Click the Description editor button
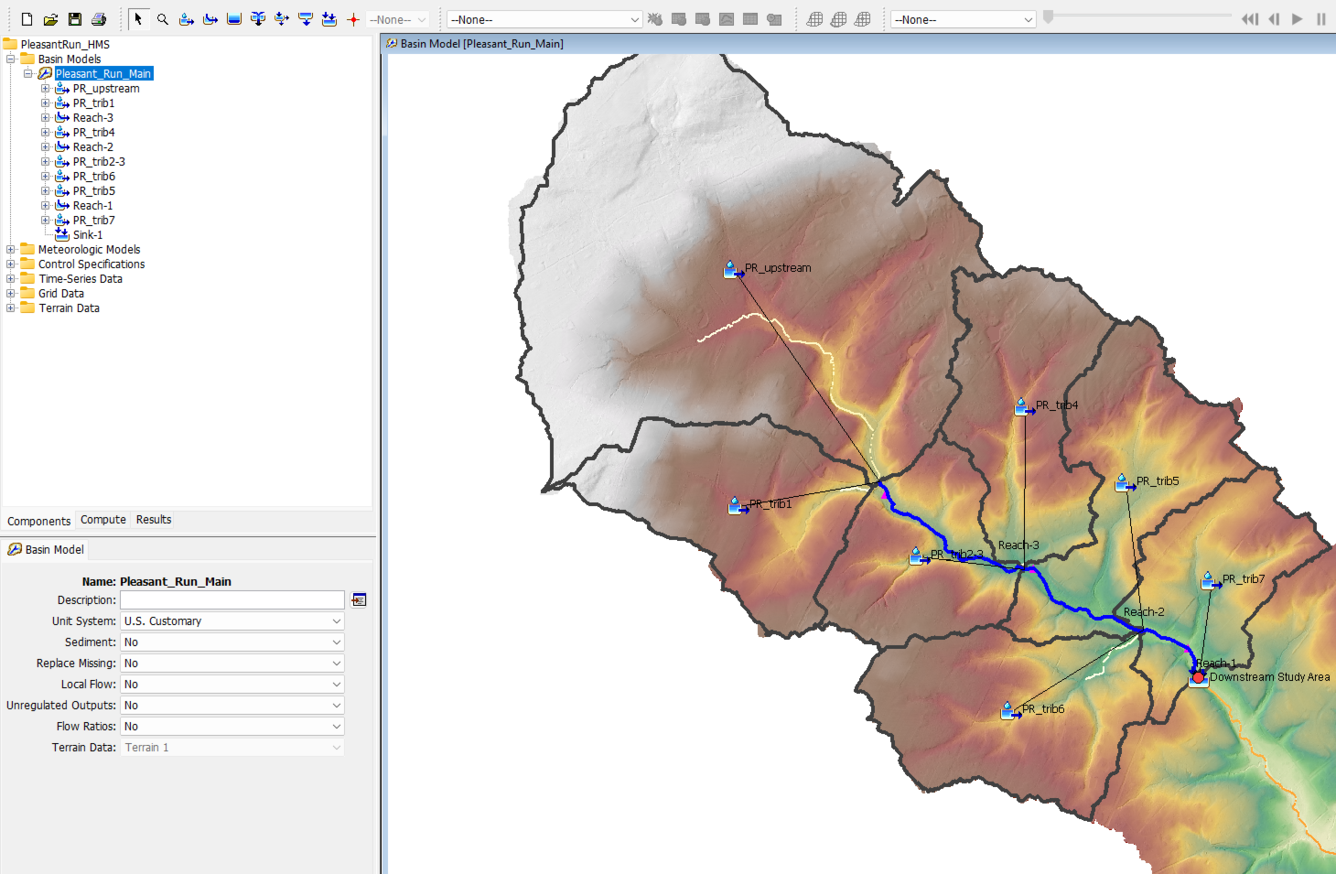The image size is (1336, 874). tap(358, 599)
